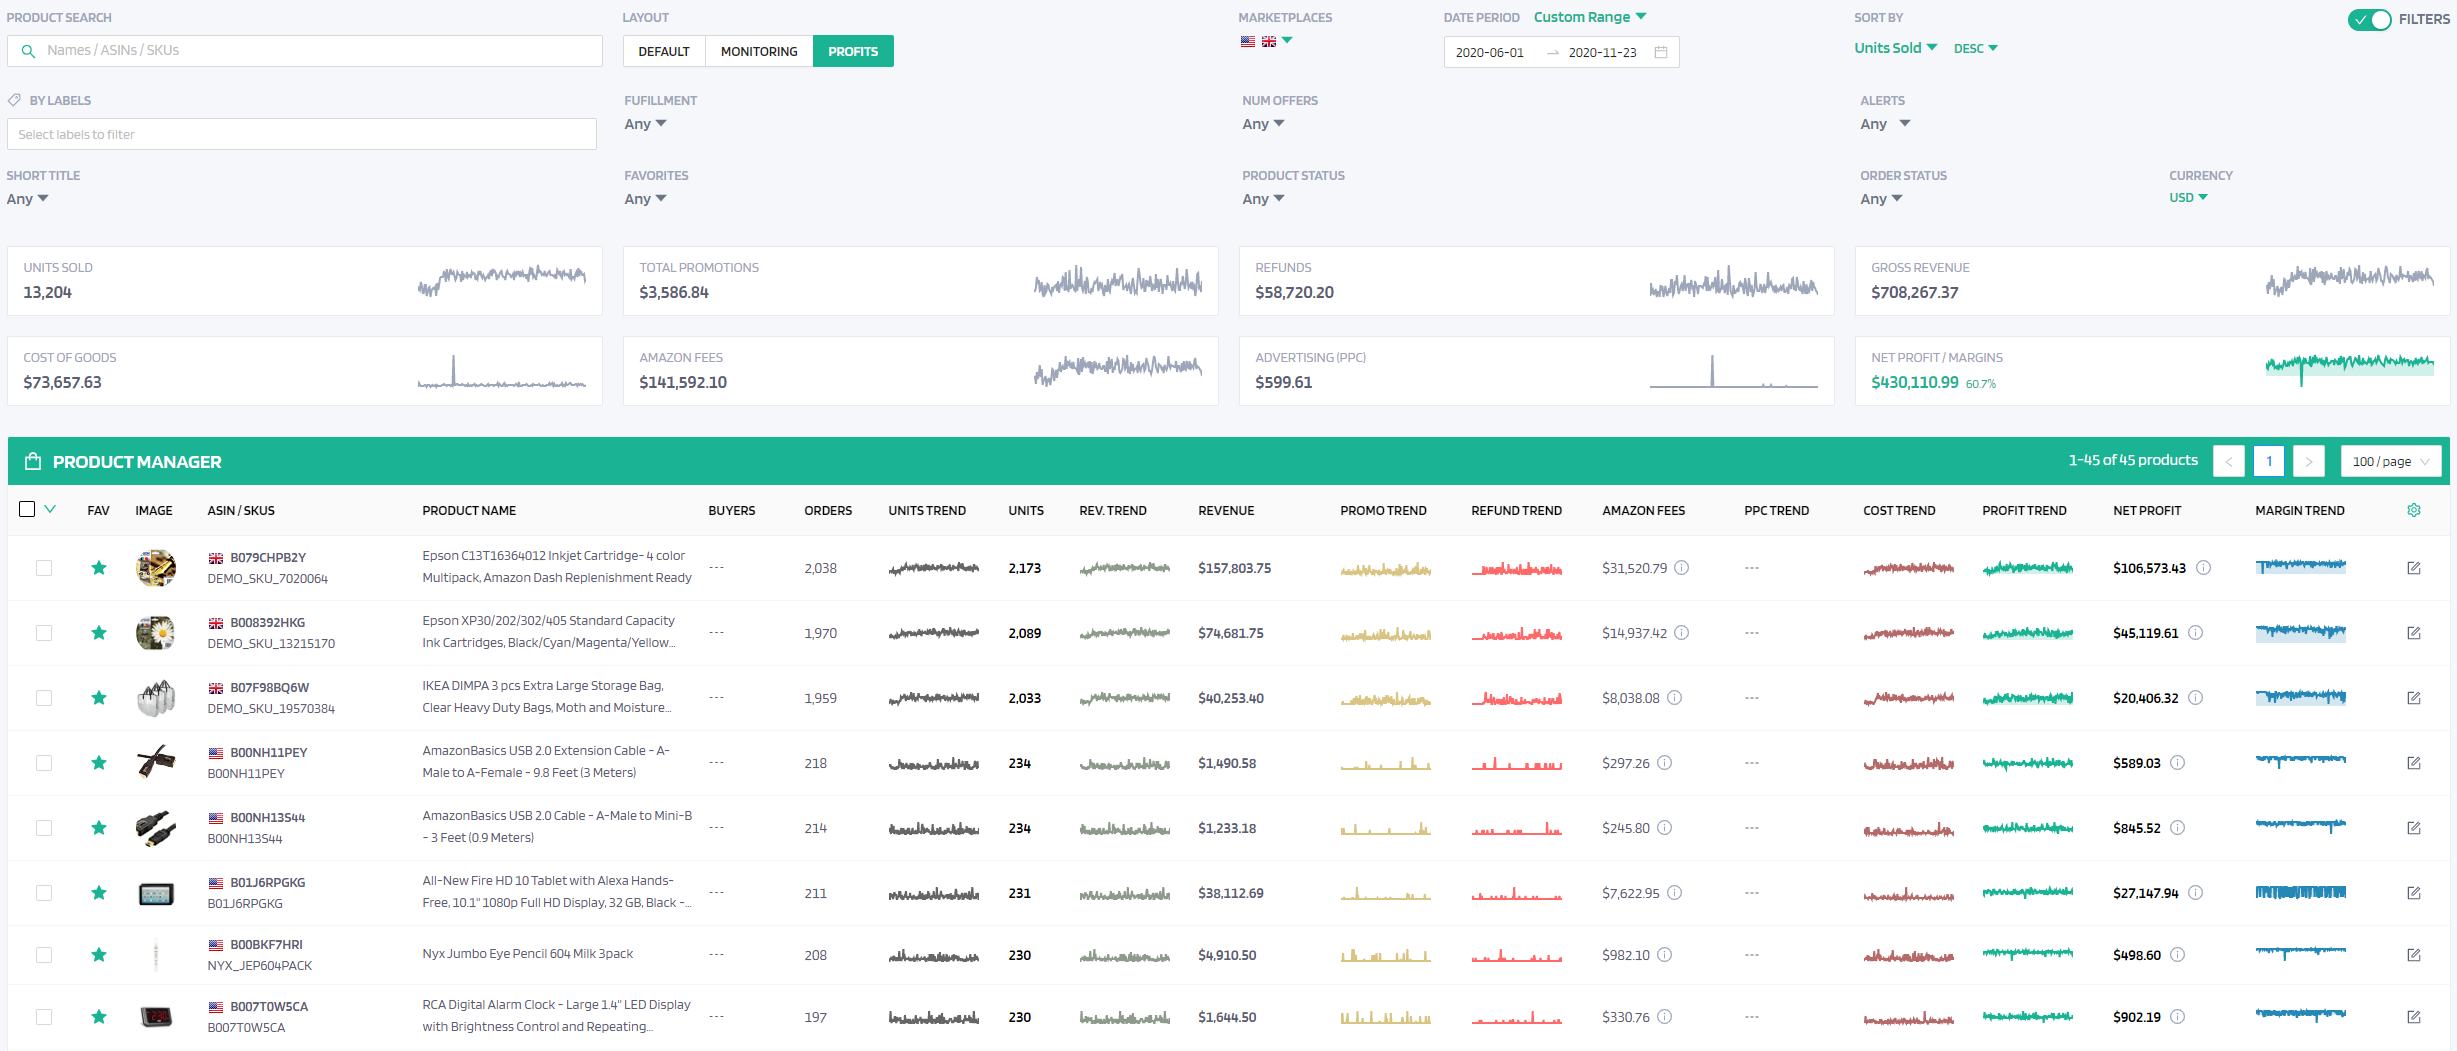This screenshot has height=1051, width=2457.
Task: Open the Order Status dropdown
Action: 1881,199
